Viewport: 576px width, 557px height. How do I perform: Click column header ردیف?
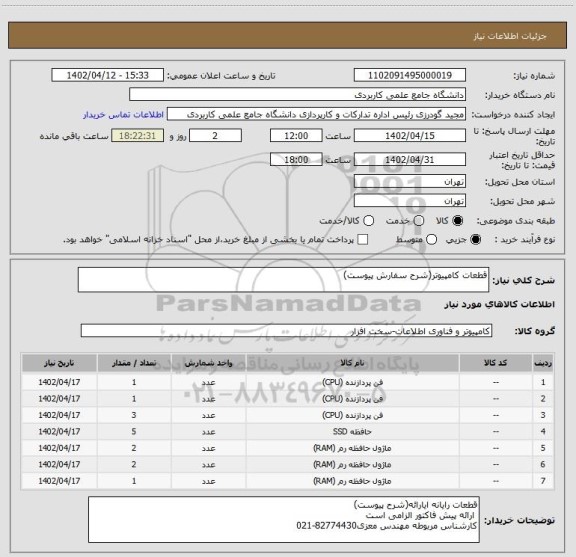(x=543, y=363)
